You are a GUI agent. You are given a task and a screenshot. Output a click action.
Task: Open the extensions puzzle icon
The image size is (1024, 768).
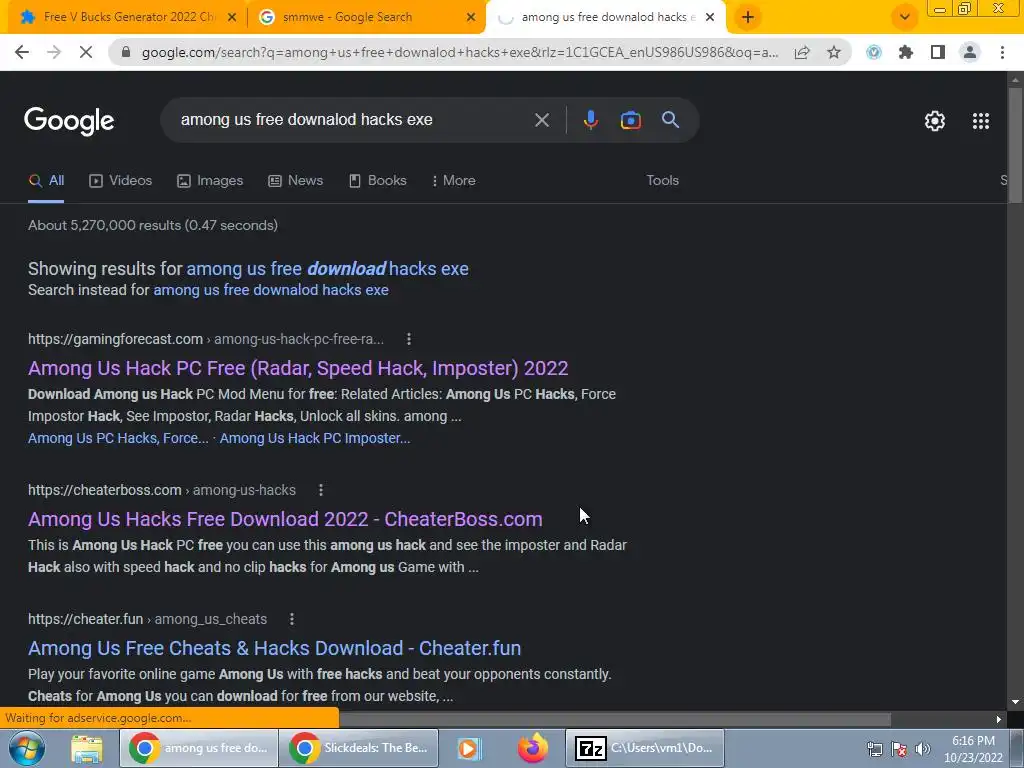pos(906,52)
